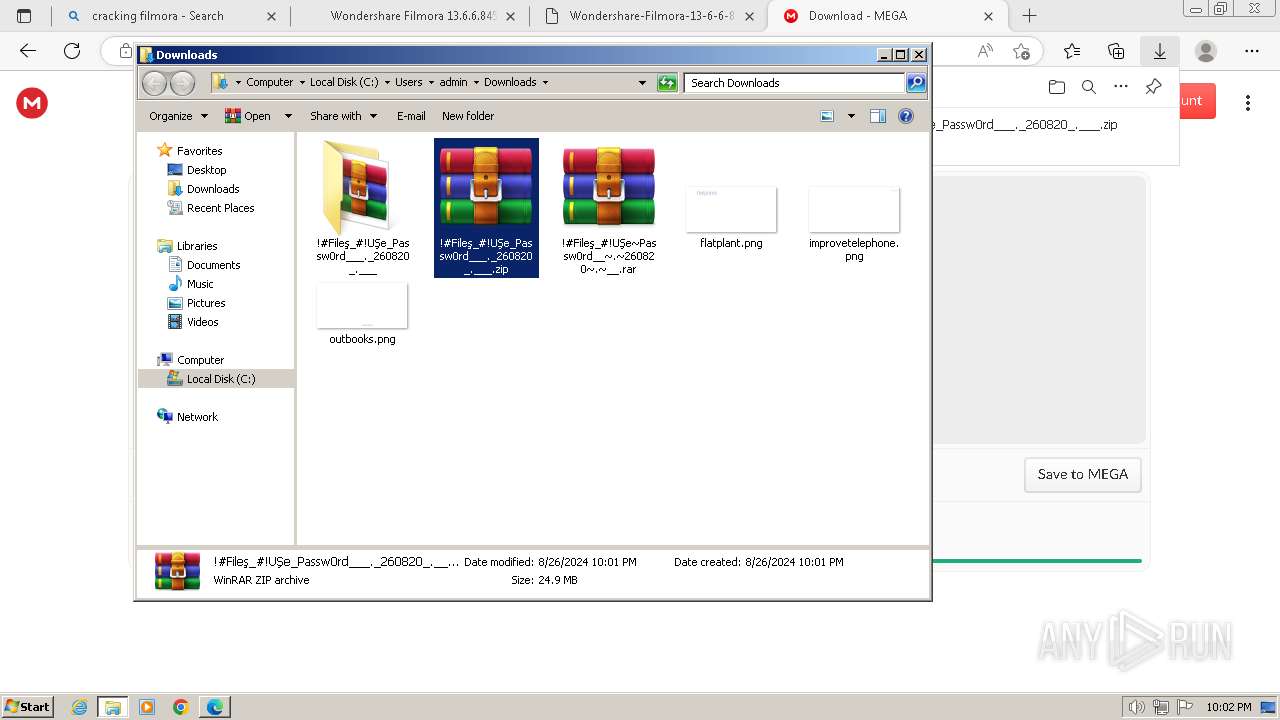
Task: Open Chrome from taskbar
Action: click(181, 706)
